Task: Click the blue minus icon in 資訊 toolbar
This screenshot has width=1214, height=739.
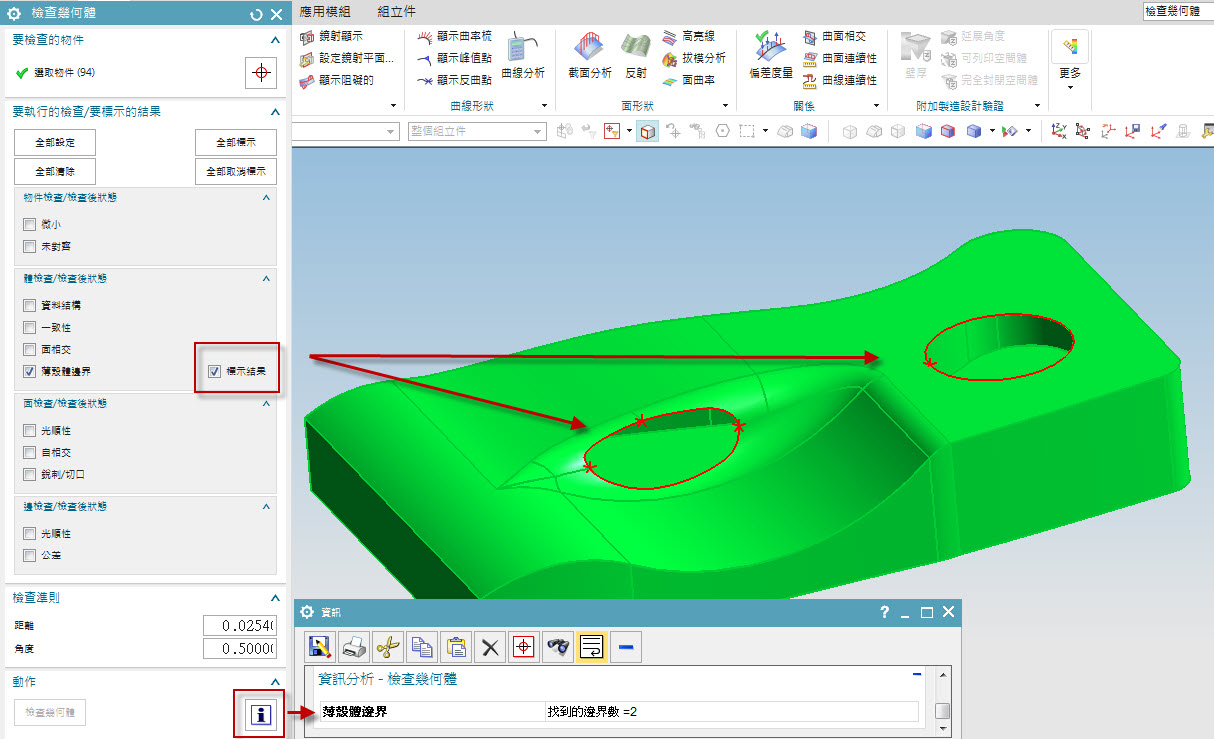Action: [626, 647]
